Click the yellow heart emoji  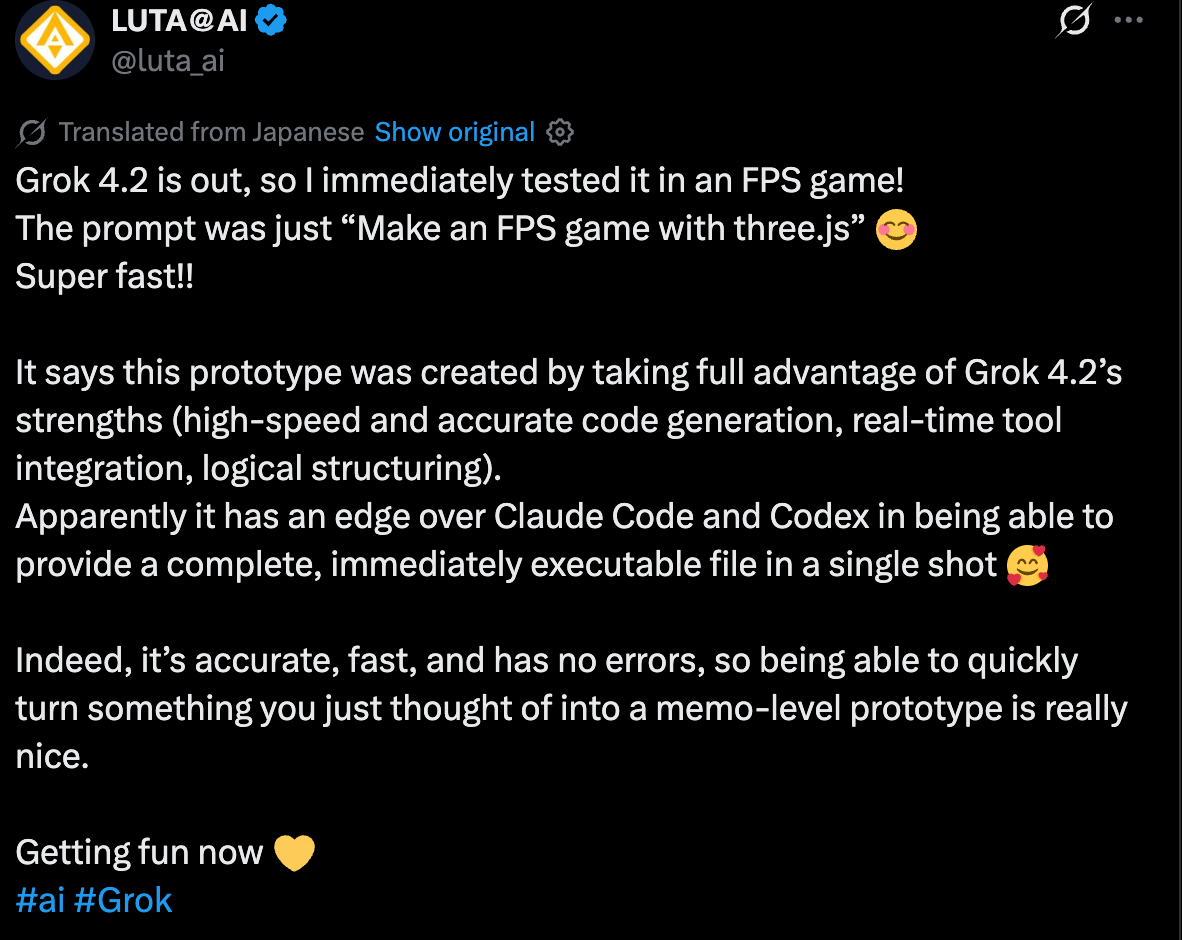[x=293, y=853]
